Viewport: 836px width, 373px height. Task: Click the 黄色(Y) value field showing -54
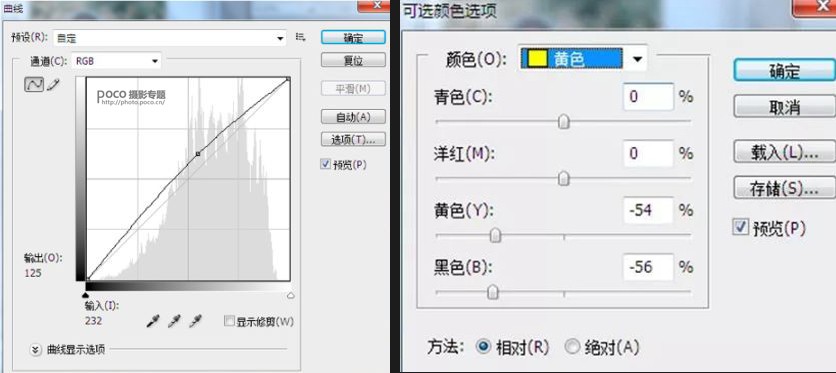[x=648, y=210]
